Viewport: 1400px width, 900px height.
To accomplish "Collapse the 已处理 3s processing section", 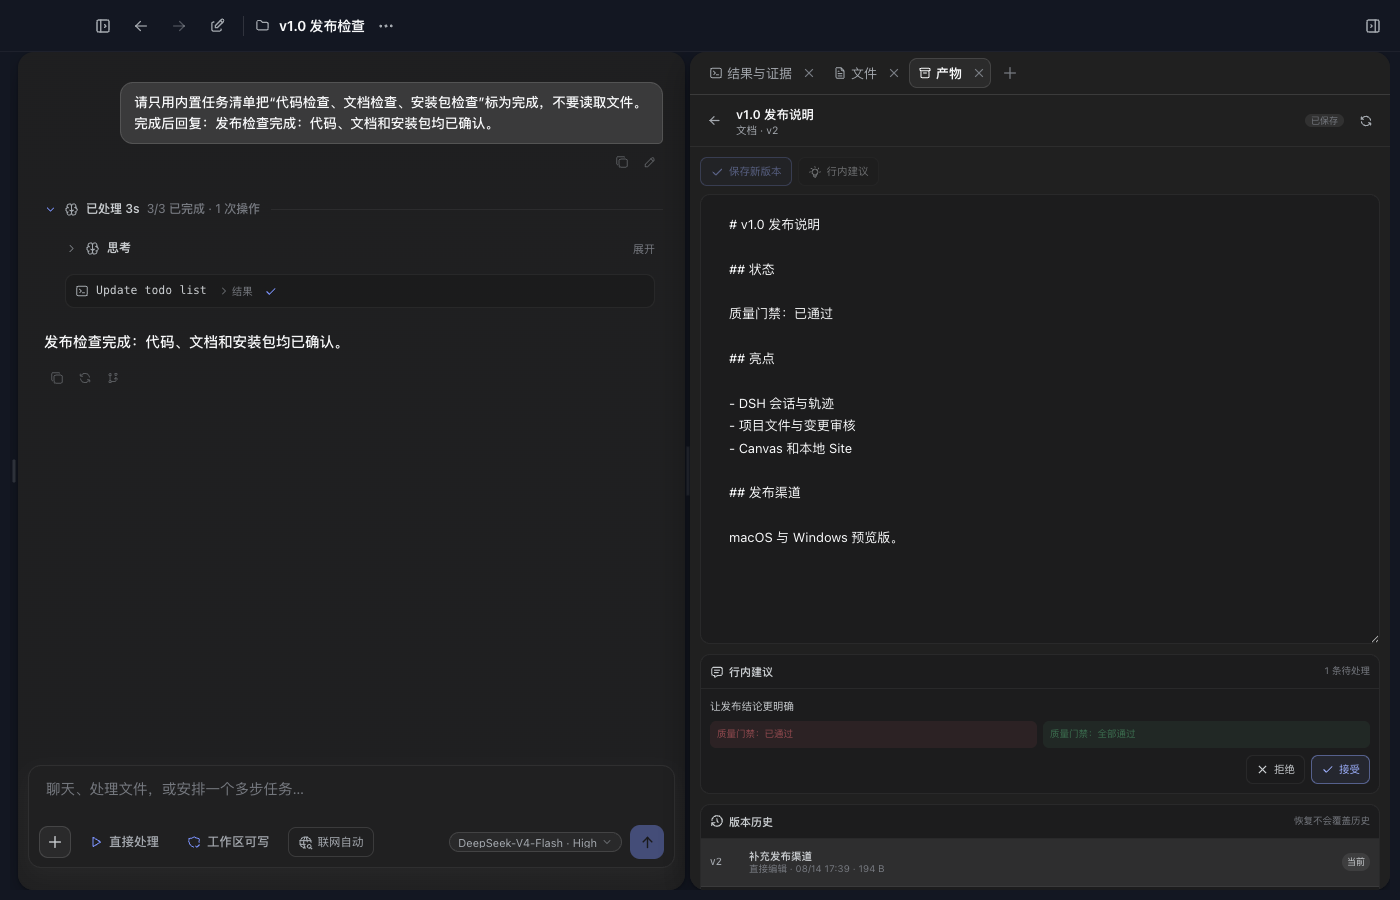I will click(50, 209).
